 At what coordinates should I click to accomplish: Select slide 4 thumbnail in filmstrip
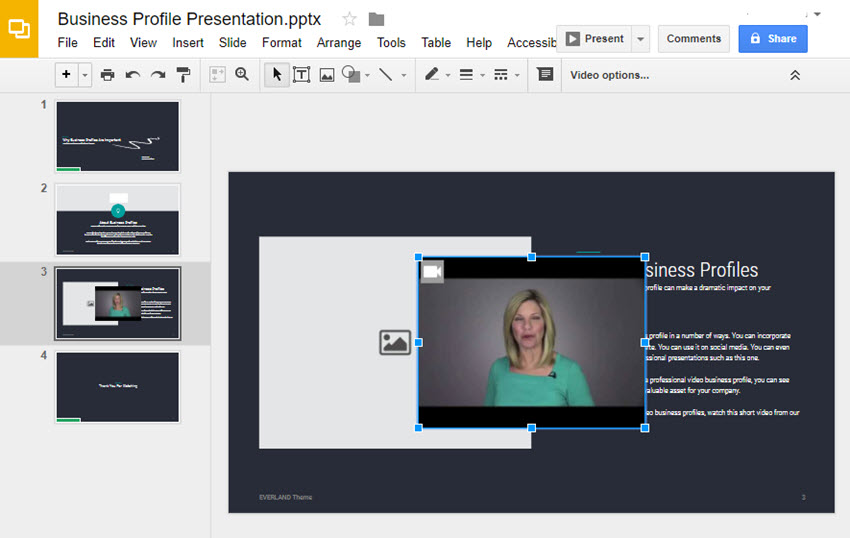pos(117,386)
